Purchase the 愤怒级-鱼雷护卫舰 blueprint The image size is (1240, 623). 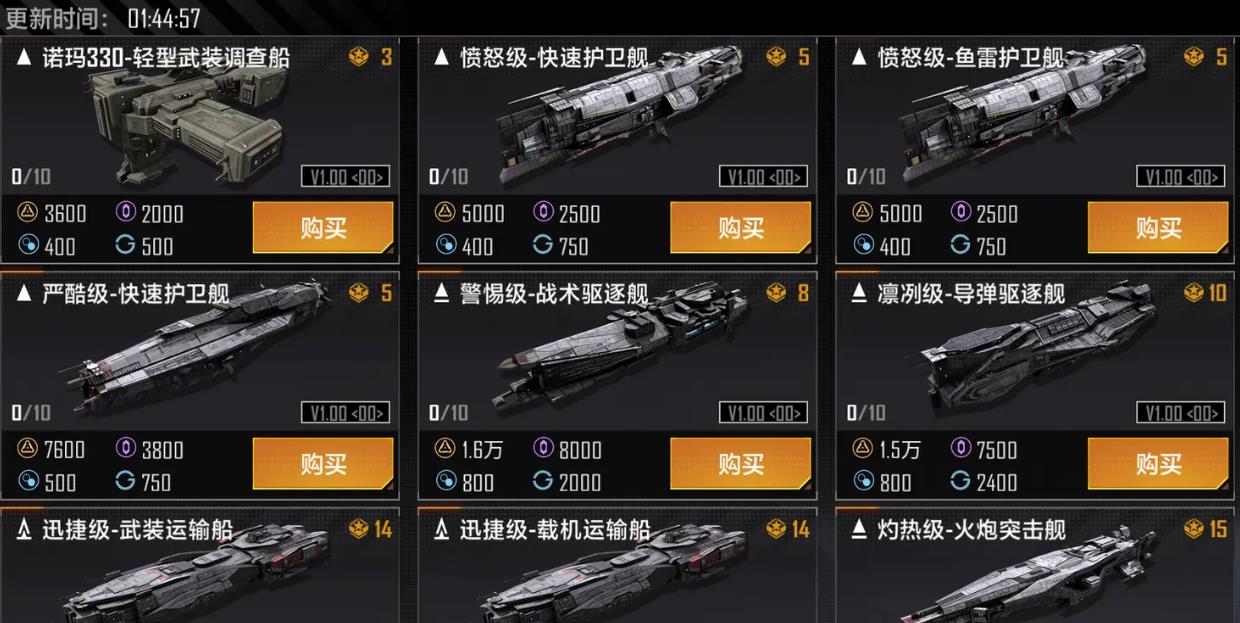pos(1158,228)
